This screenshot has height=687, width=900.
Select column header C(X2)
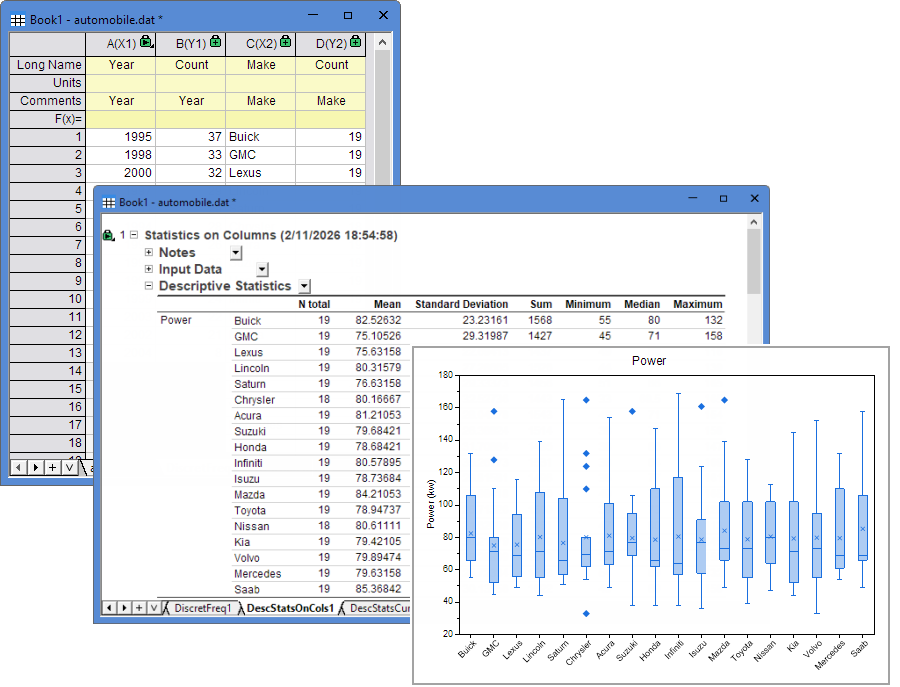click(261, 44)
